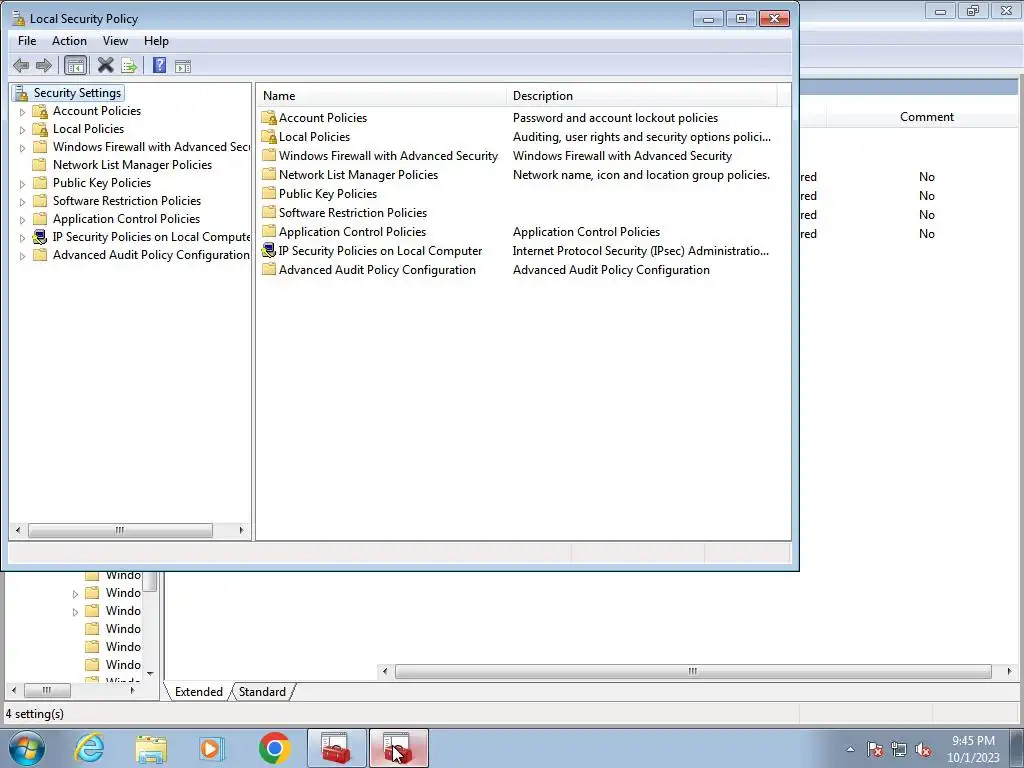Viewport: 1024px width, 768px height.
Task: Open Windows Explorer from the taskbar
Action: (151, 748)
